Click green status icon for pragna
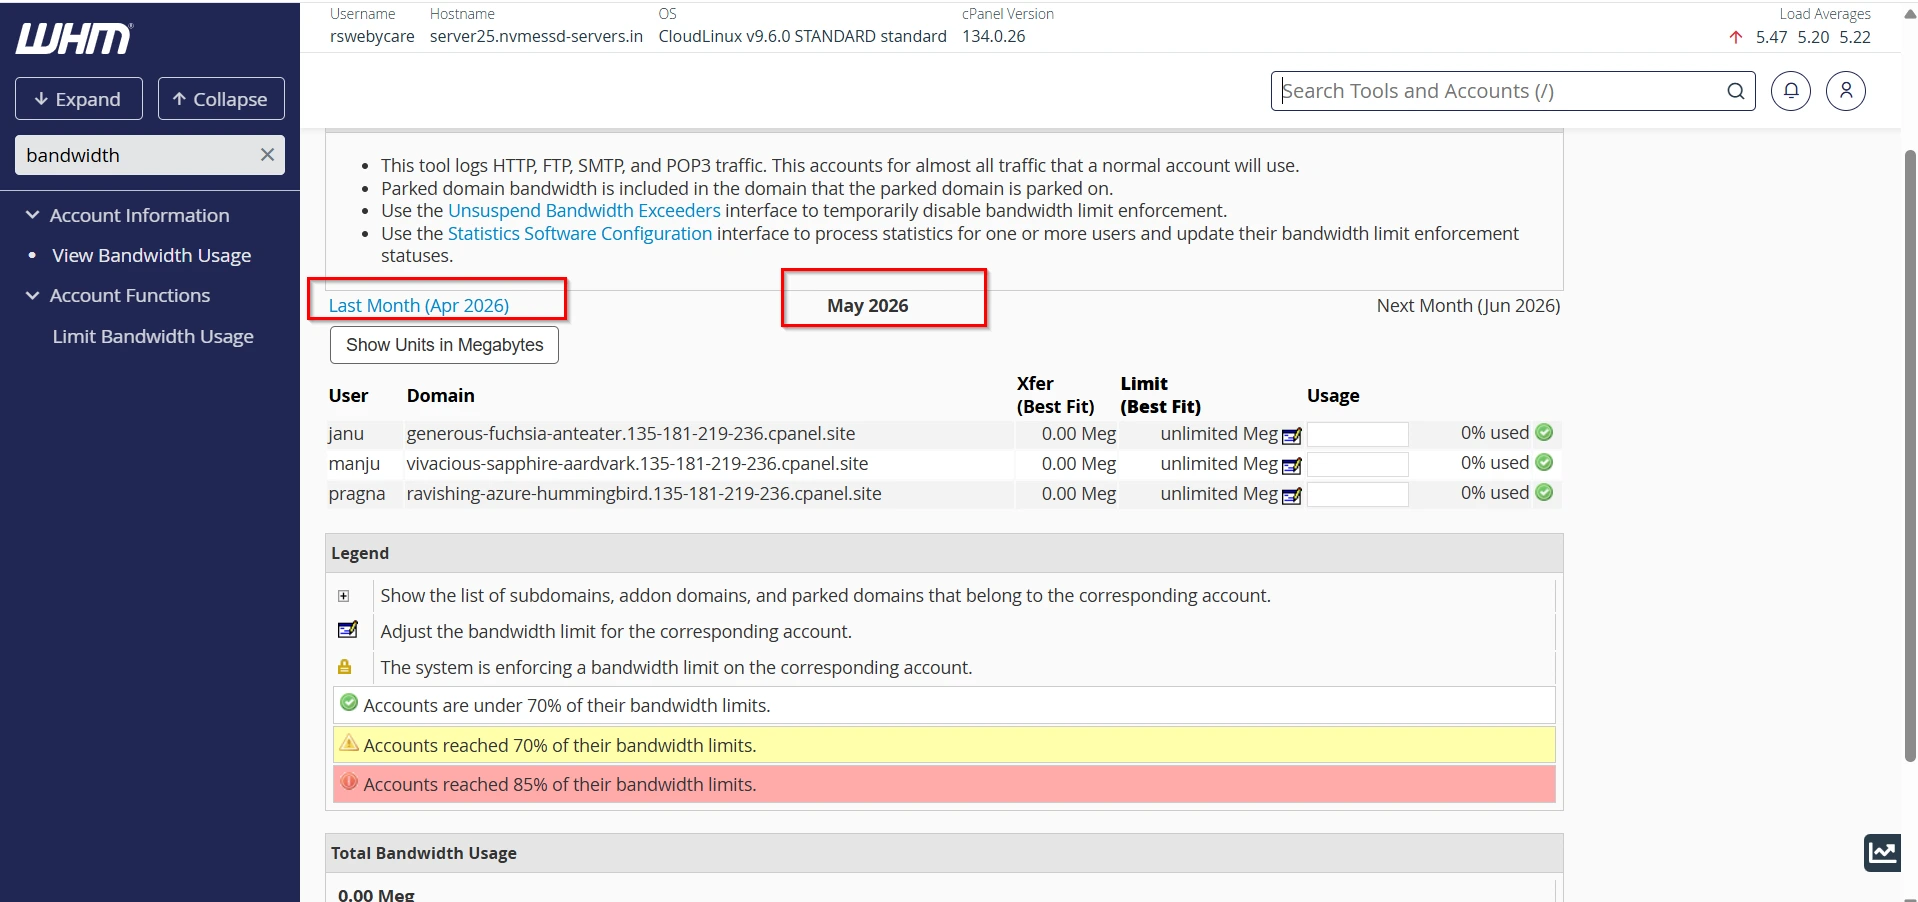Screen dimensions: 1918x902 pos(1544,492)
